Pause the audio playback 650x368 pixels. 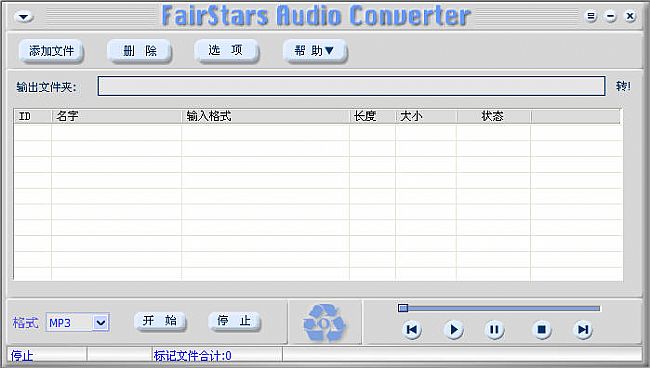pos(494,329)
